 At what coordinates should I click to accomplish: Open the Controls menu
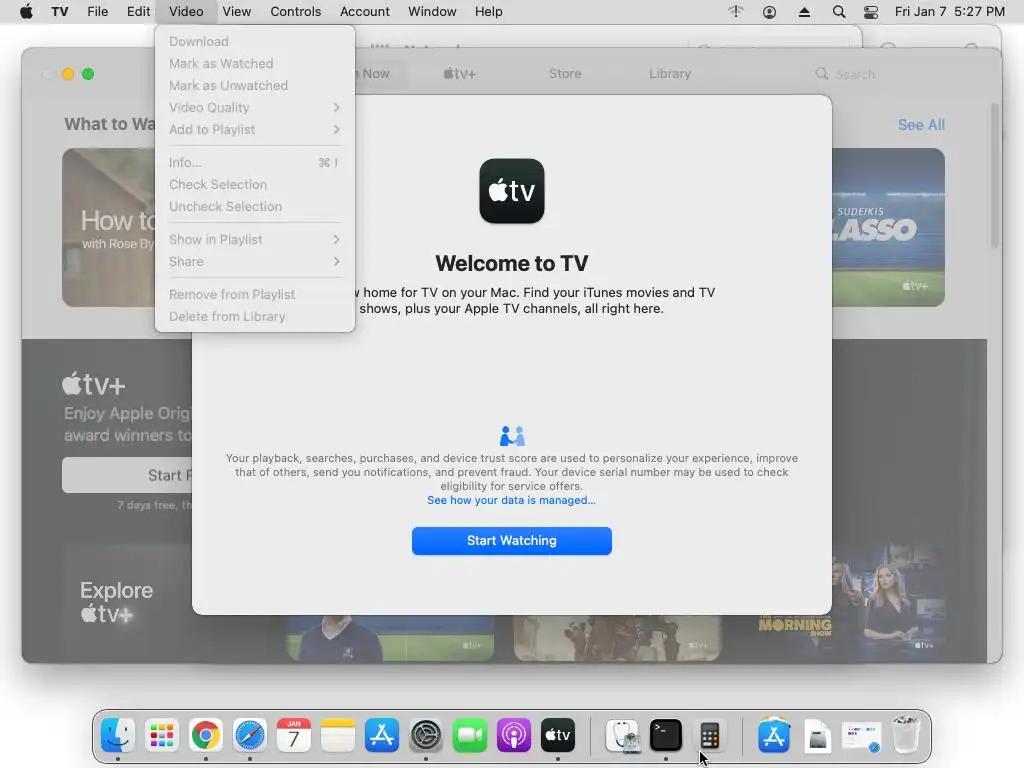296,12
